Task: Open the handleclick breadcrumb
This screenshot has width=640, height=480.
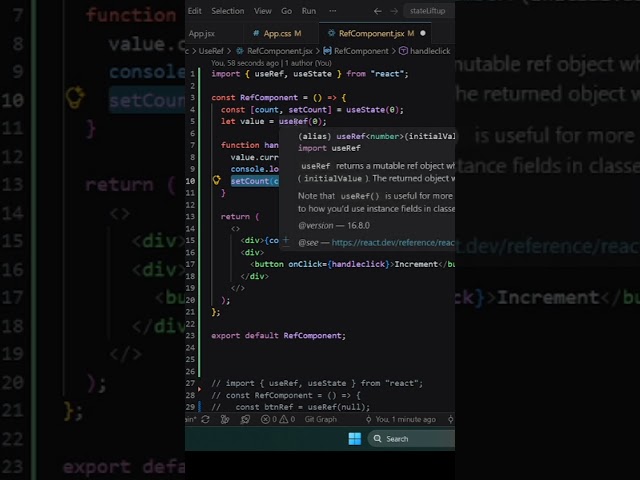Action: (x=430, y=51)
